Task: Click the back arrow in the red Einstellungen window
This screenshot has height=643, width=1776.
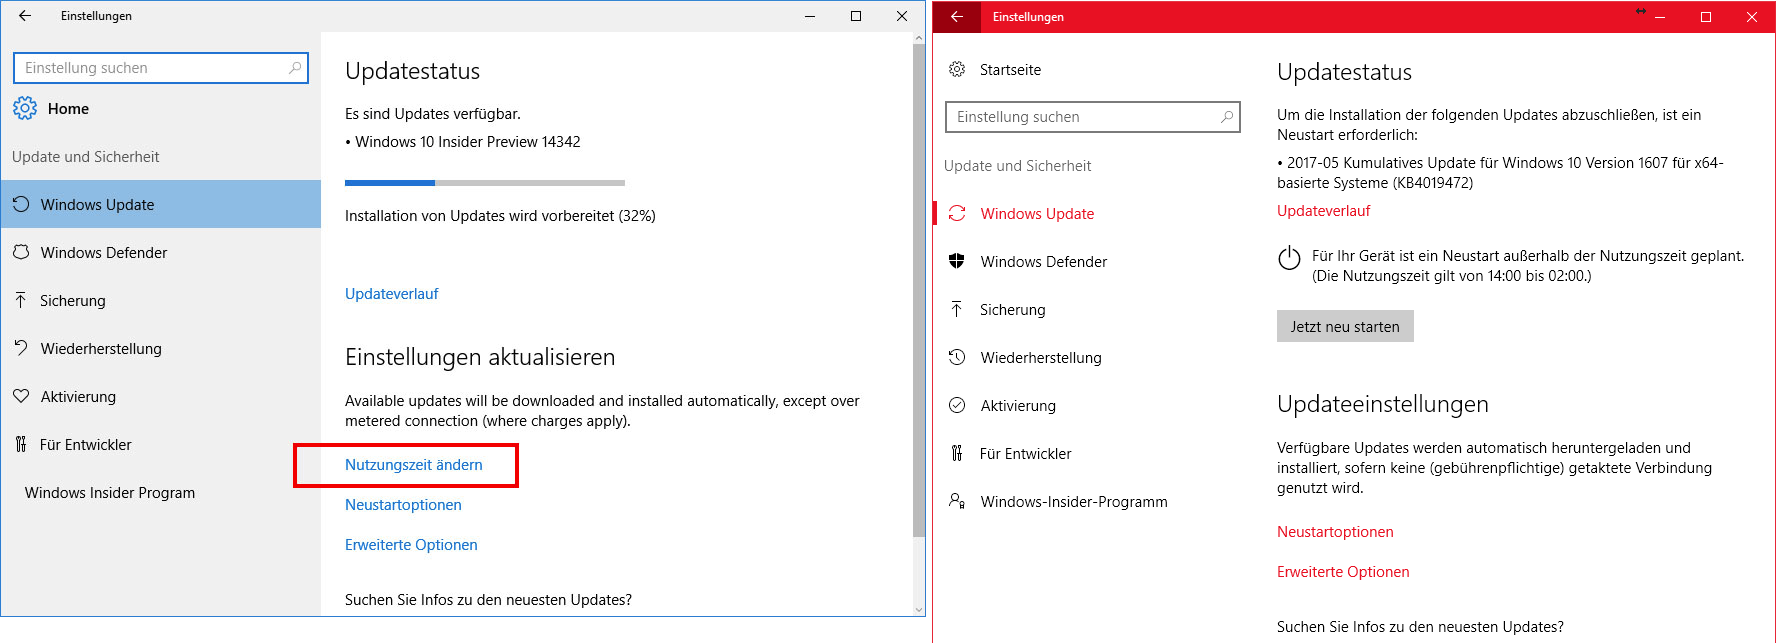Action: [x=957, y=17]
